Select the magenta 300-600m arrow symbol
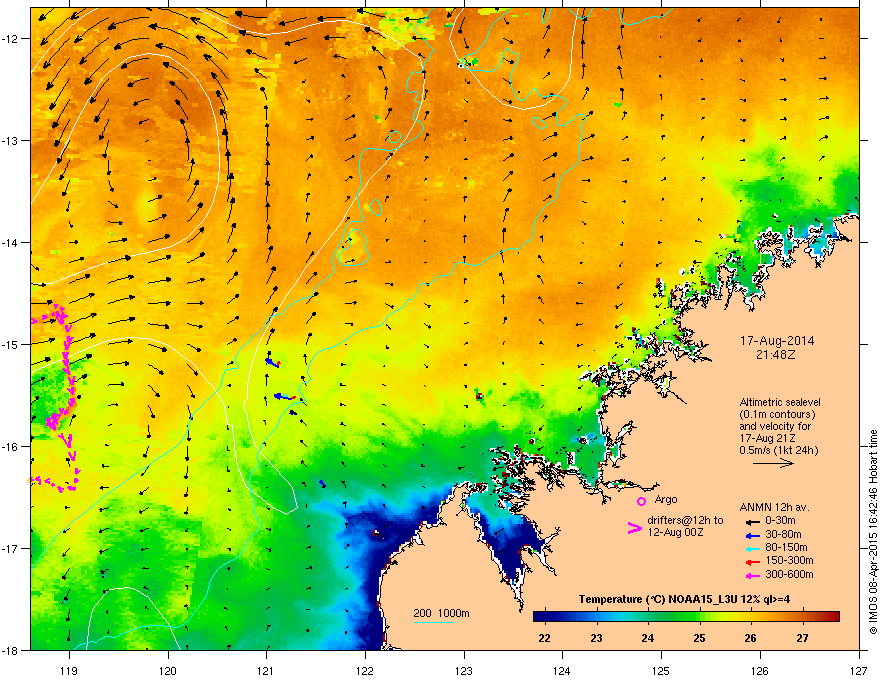 point(751,576)
